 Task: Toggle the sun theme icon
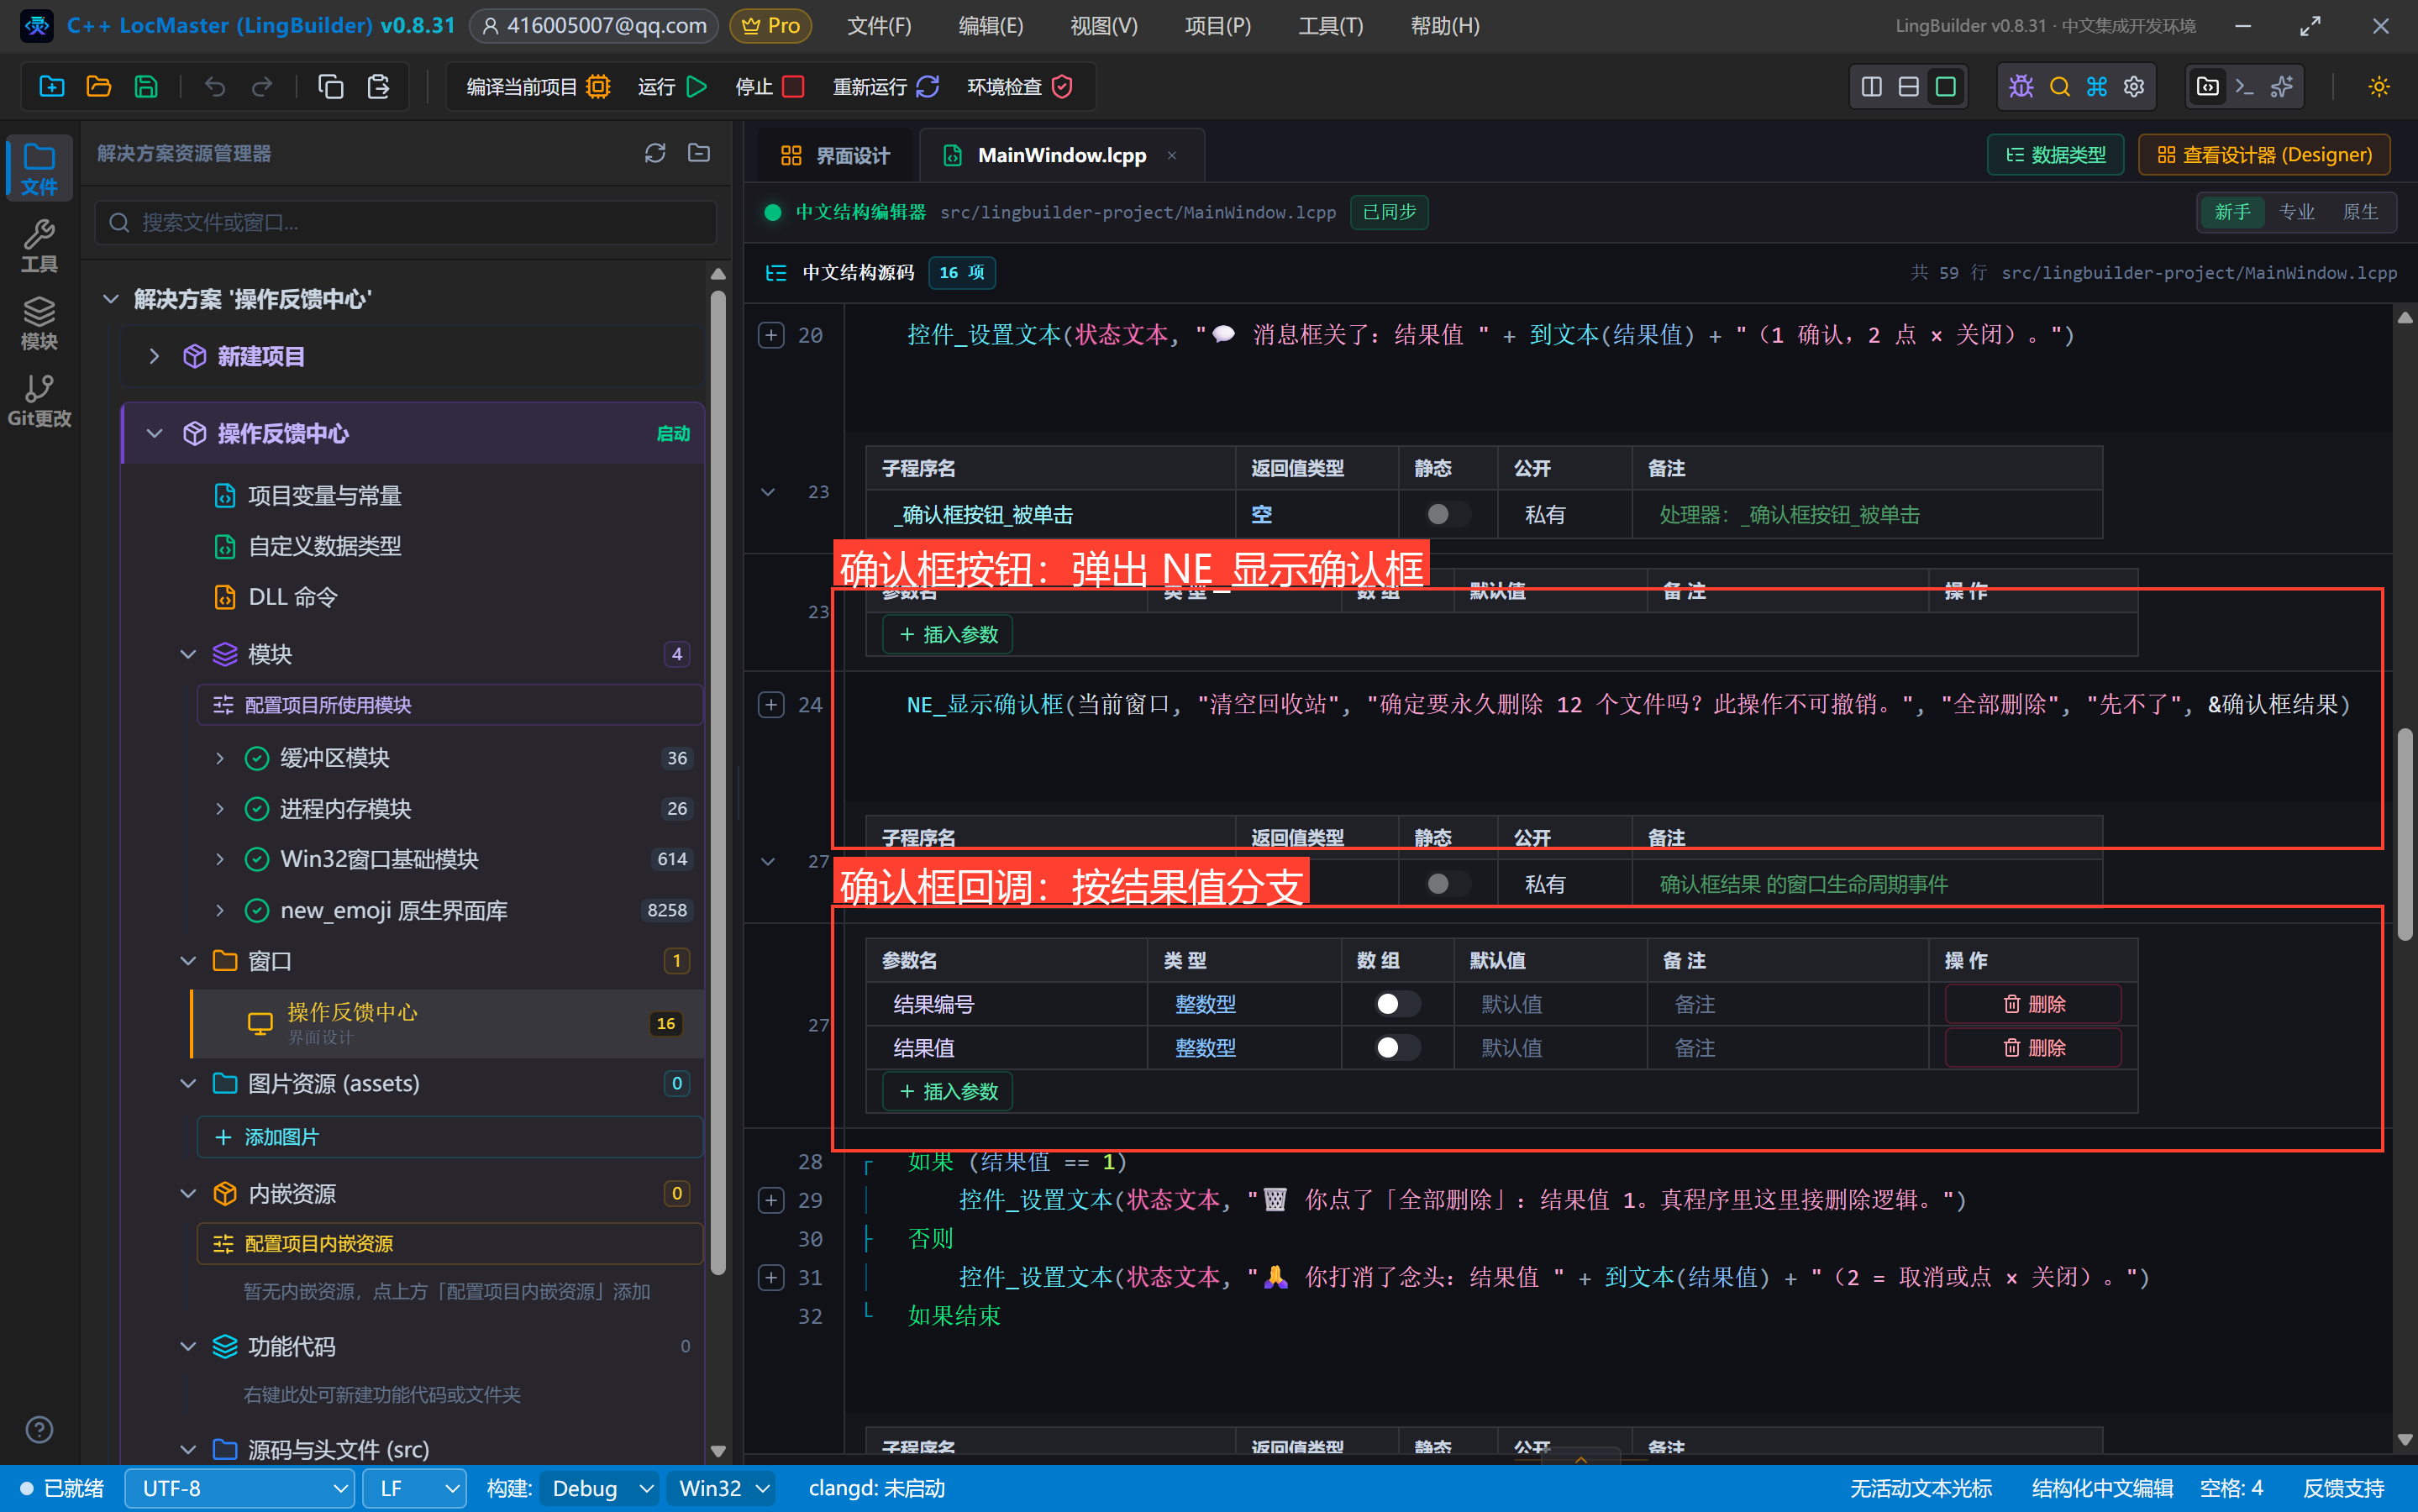tap(2379, 87)
